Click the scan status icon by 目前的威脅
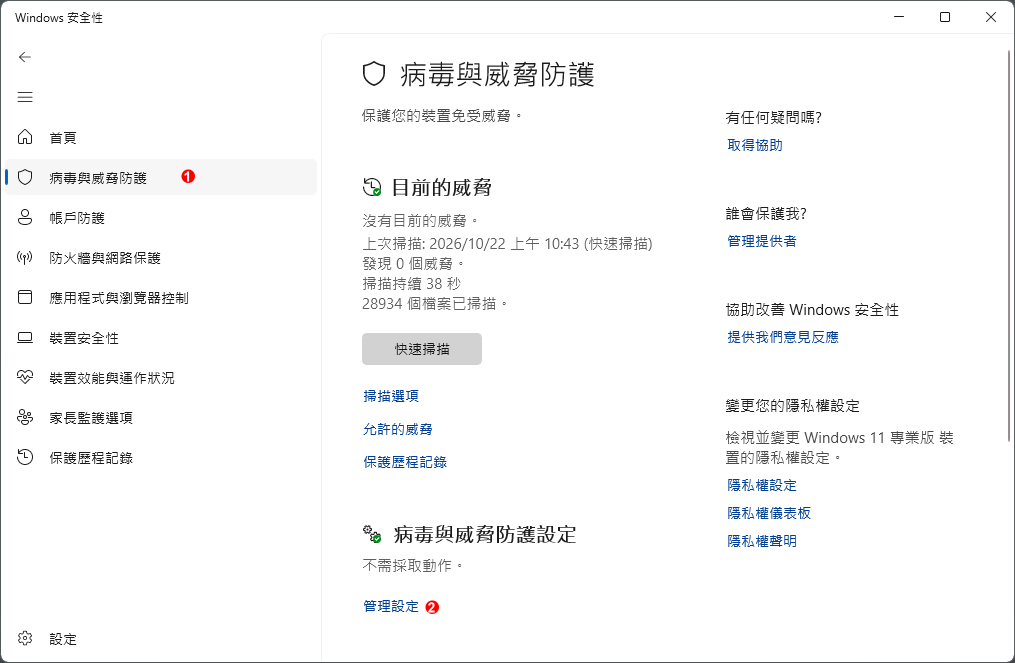Screen dimensions: 1015x663 [372, 187]
